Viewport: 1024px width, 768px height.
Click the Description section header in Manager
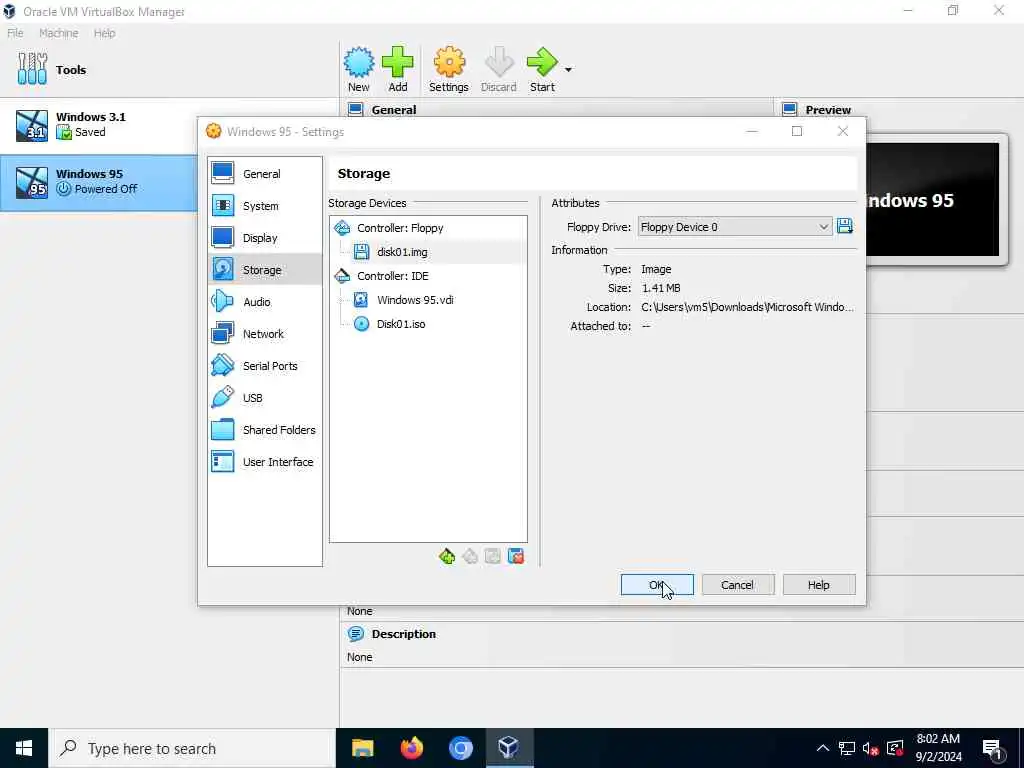(404, 633)
